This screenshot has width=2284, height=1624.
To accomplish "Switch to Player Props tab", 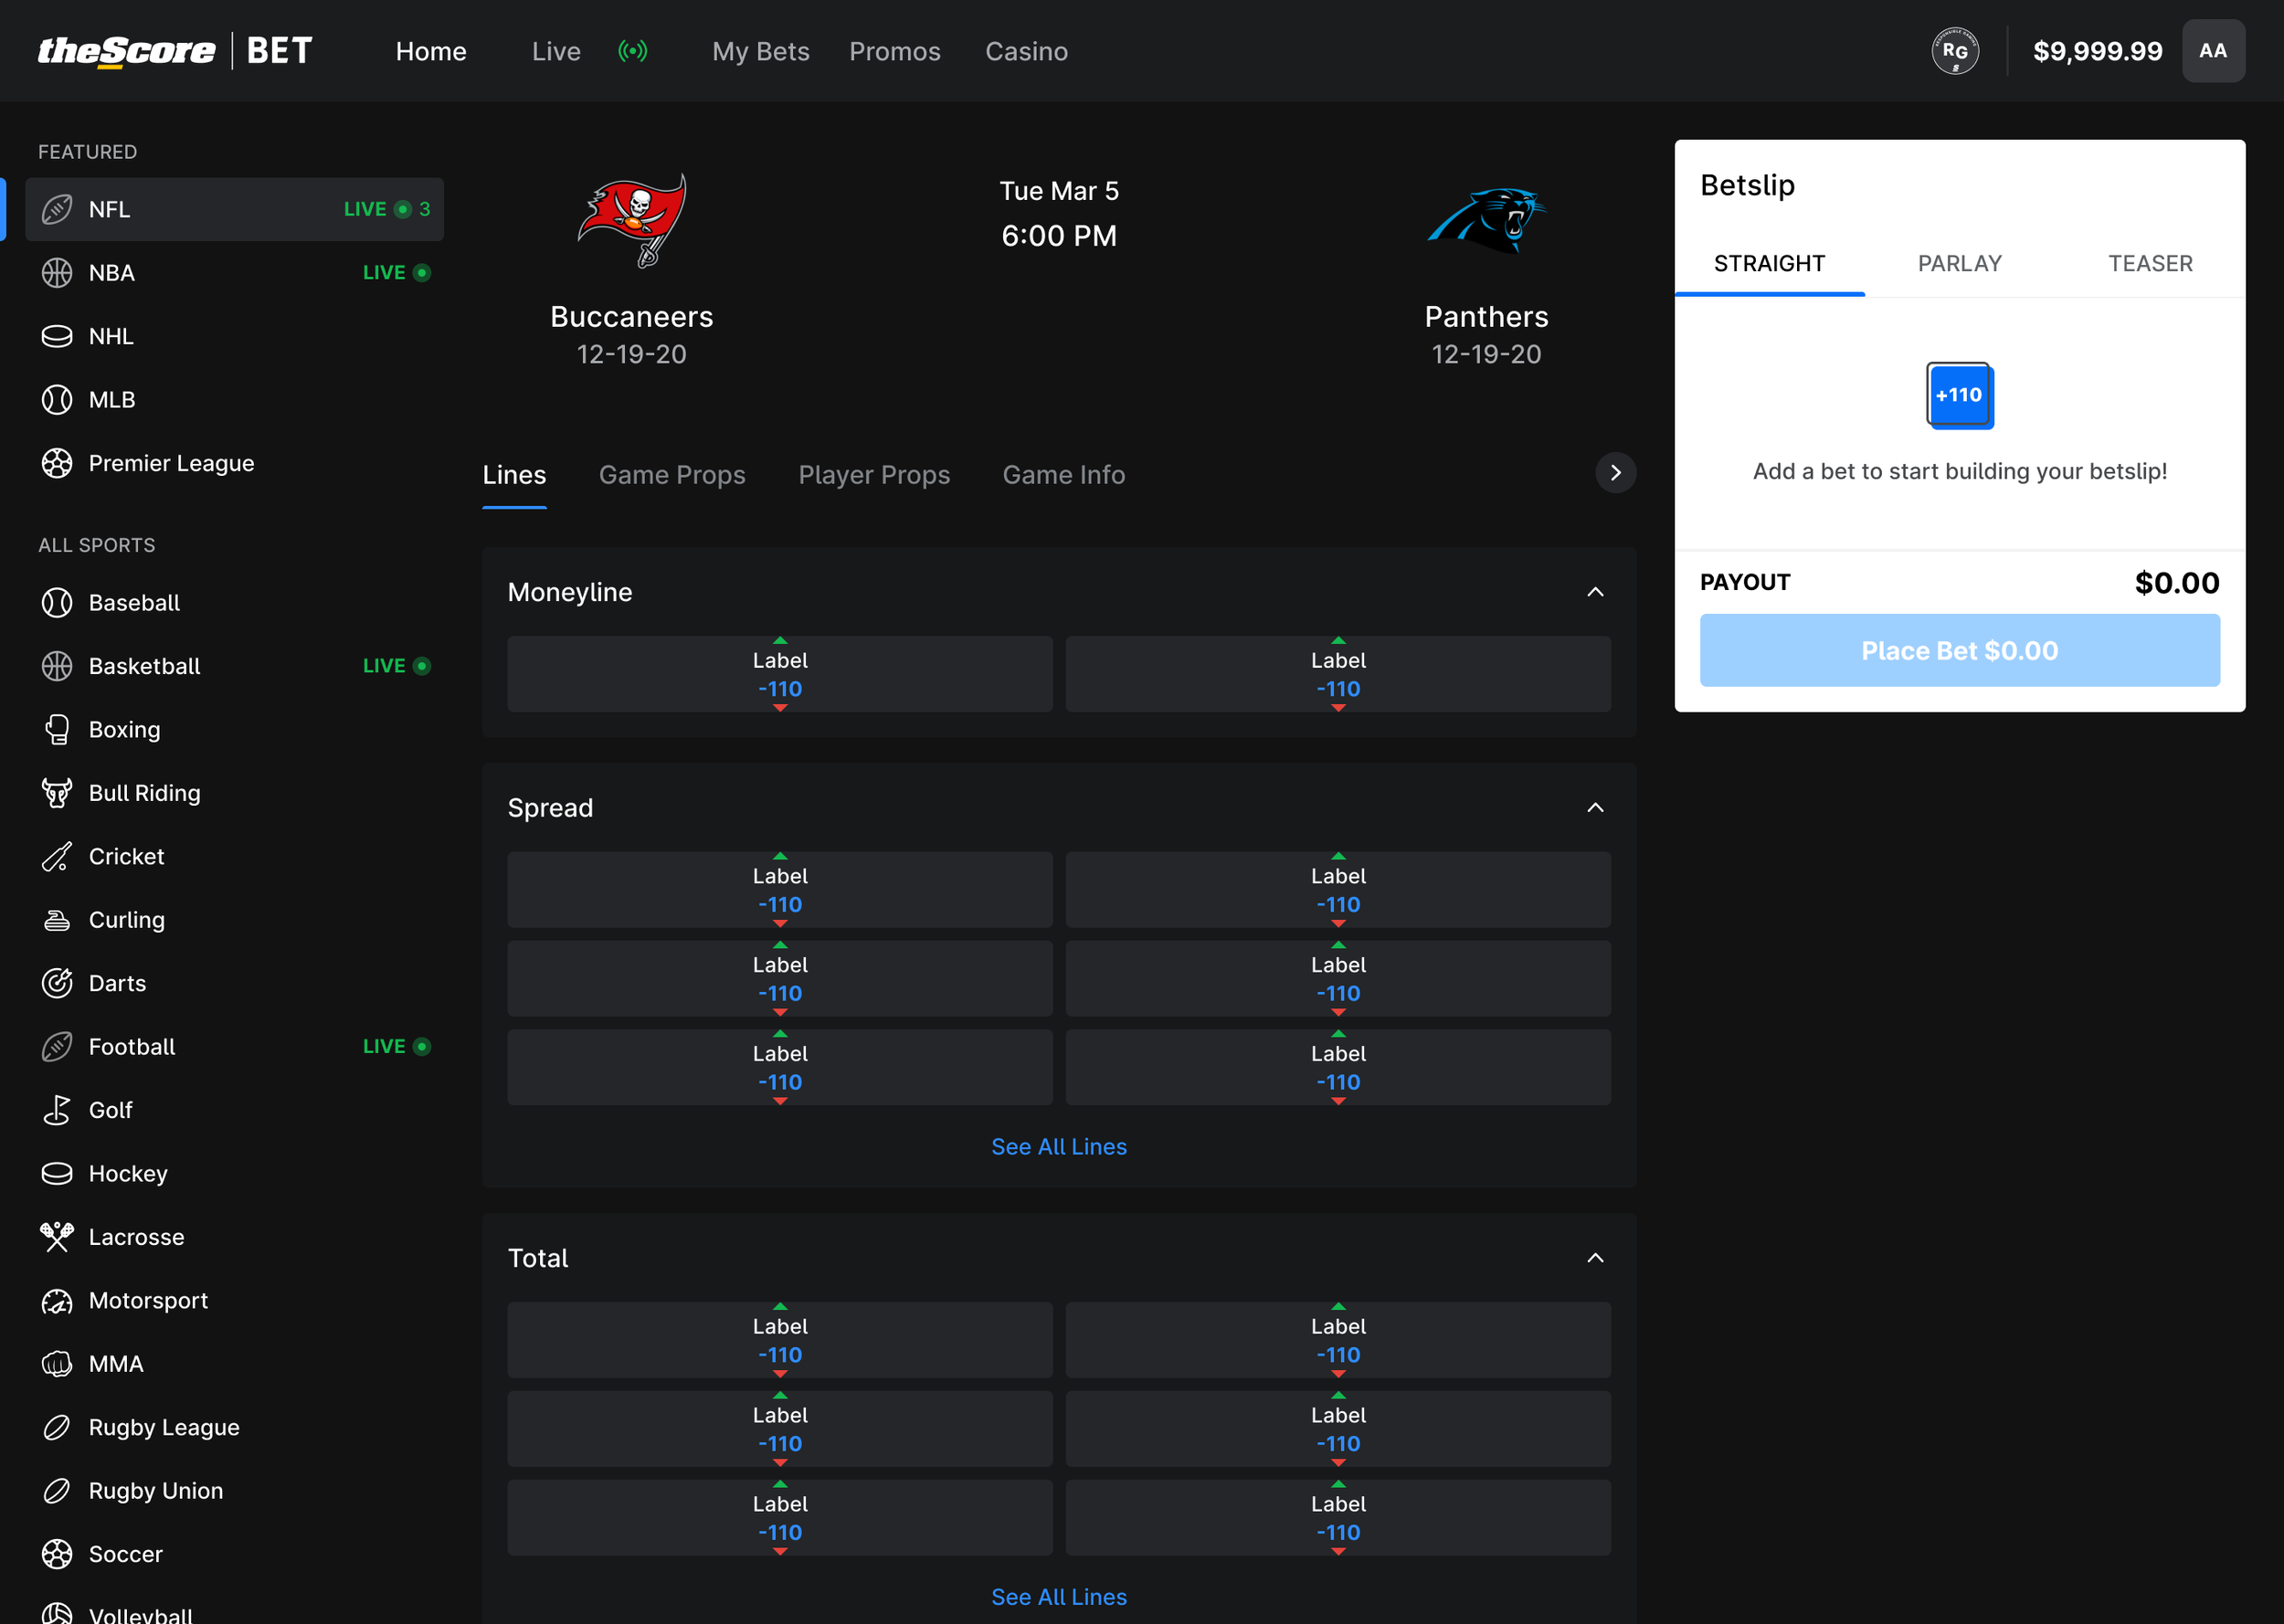I will (x=874, y=475).
